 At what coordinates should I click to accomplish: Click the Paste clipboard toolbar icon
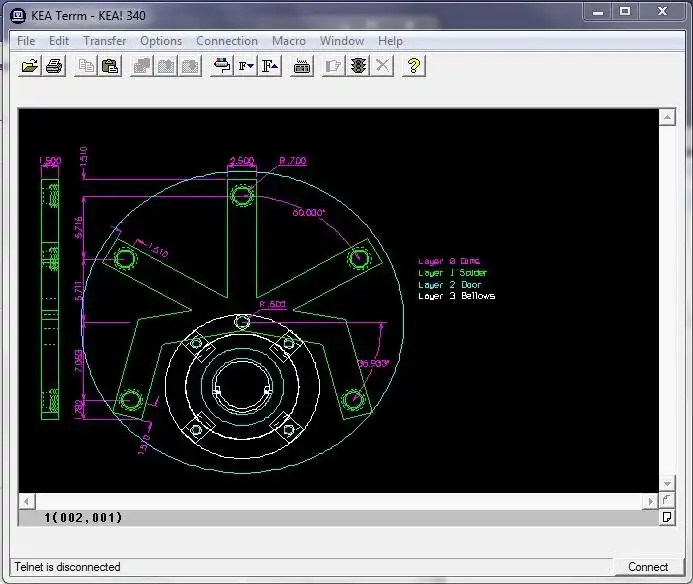[x=110, y=66]
